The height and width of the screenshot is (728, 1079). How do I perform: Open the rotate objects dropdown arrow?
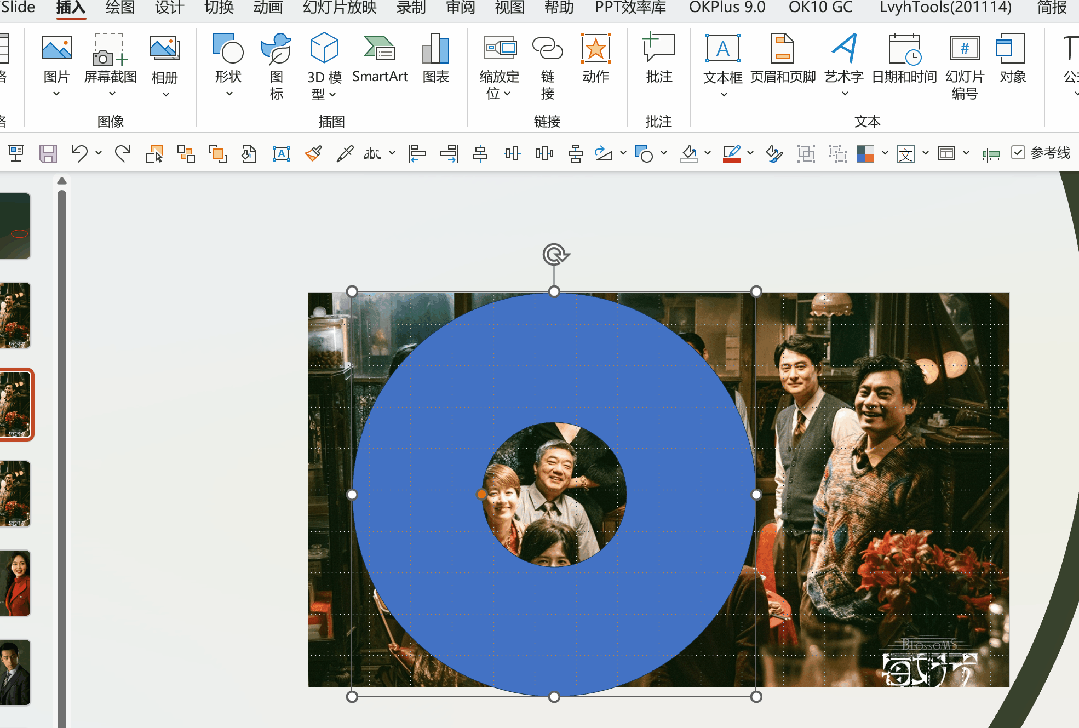[x=623, y=153]
